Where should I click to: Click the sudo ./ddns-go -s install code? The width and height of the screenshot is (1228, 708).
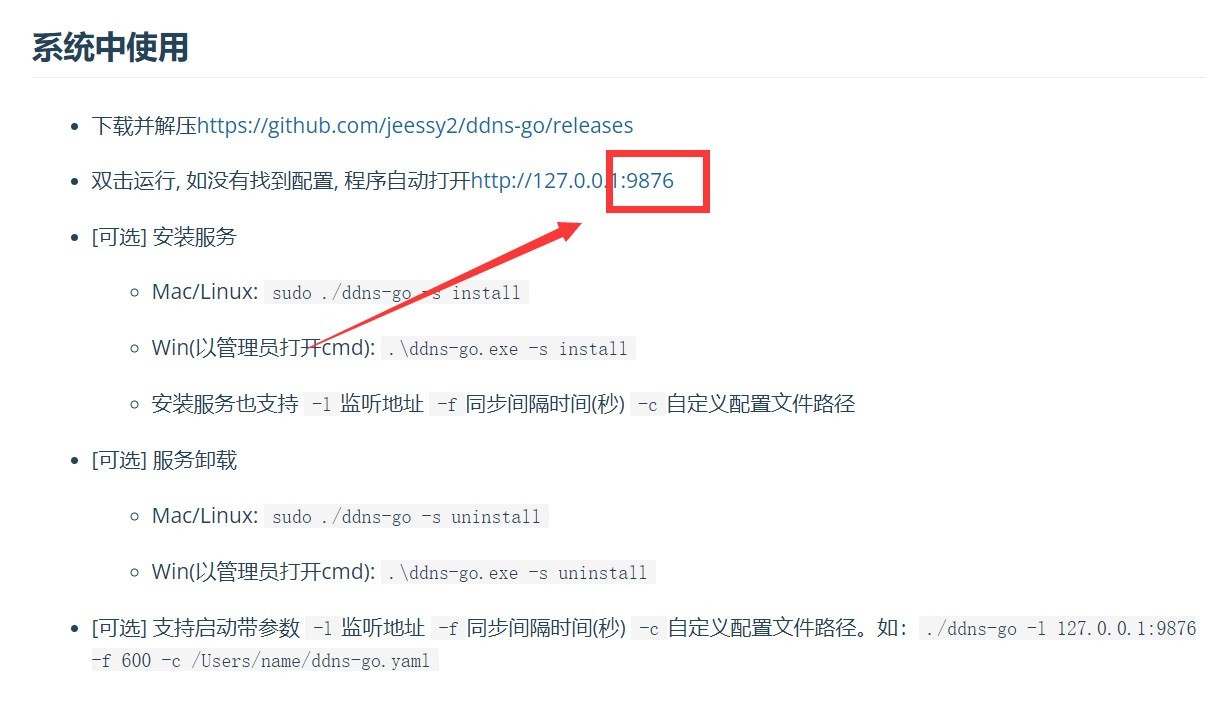[x=396, y=293]
